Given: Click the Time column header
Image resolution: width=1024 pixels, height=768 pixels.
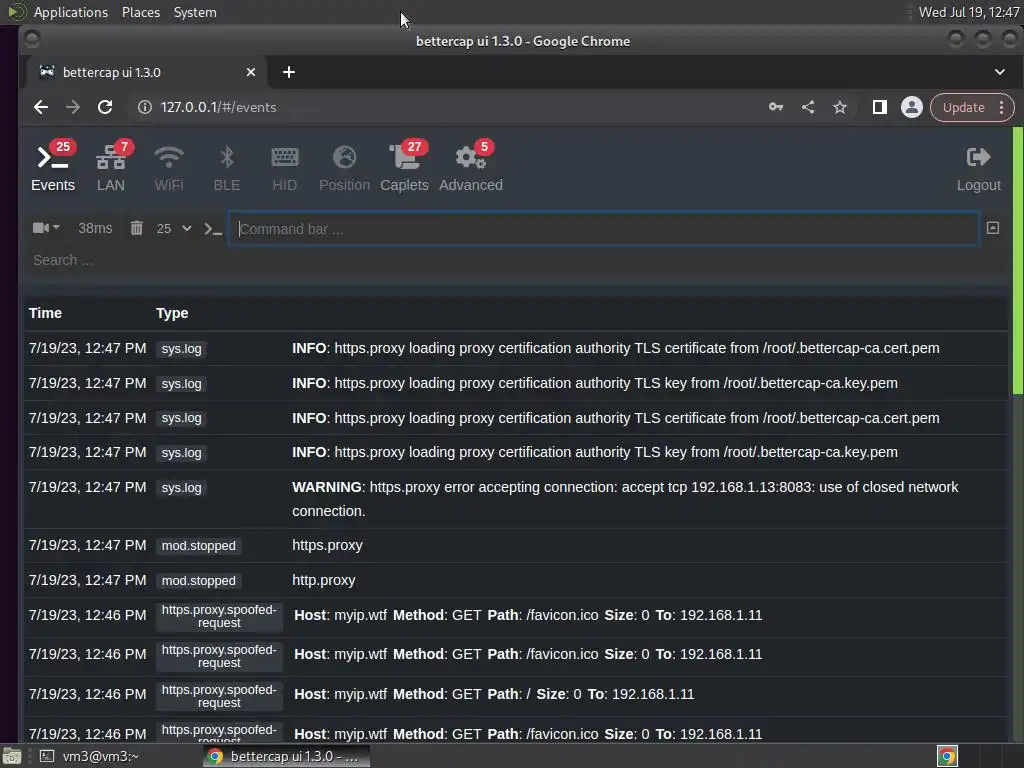Looking at the screenshot, I should coord(45,313).
